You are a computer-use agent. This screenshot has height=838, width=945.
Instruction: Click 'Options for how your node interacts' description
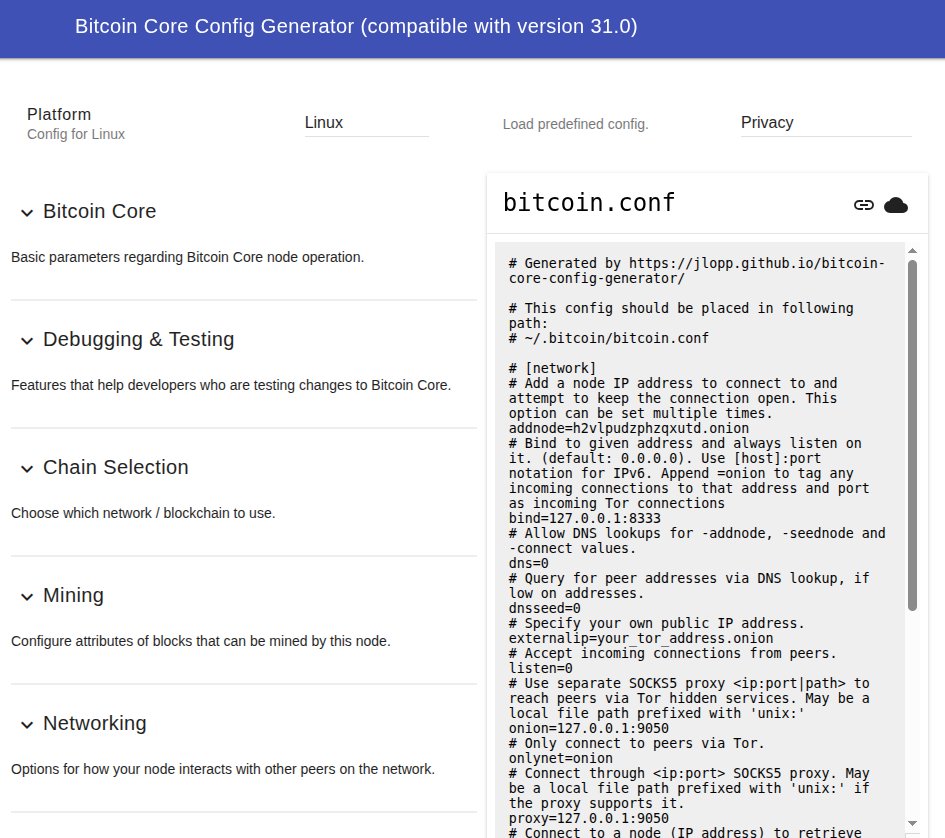click(223, 769)
